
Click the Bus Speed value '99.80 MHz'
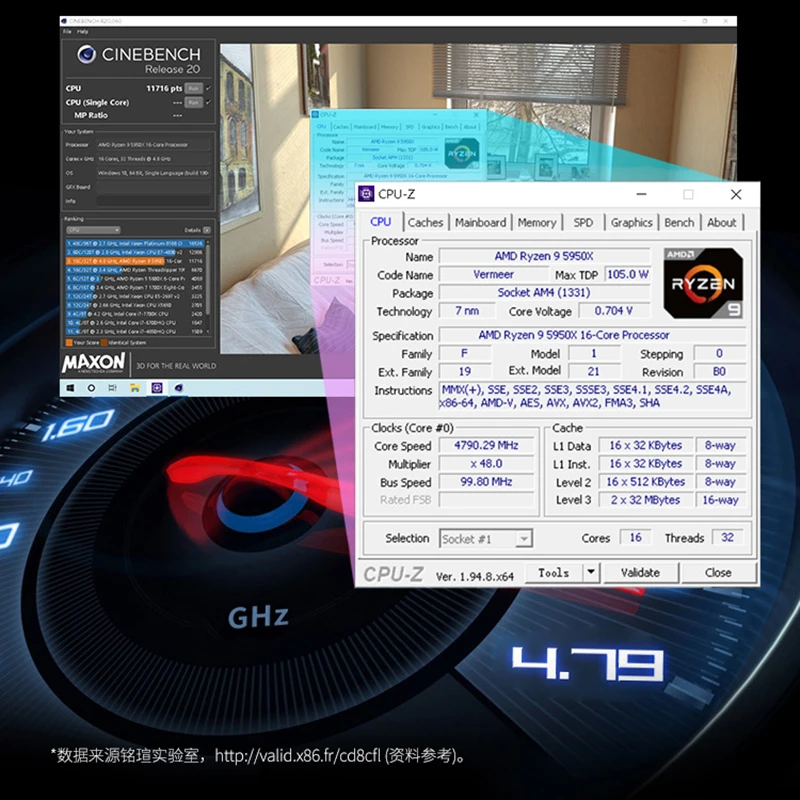(x=486, y=482)
